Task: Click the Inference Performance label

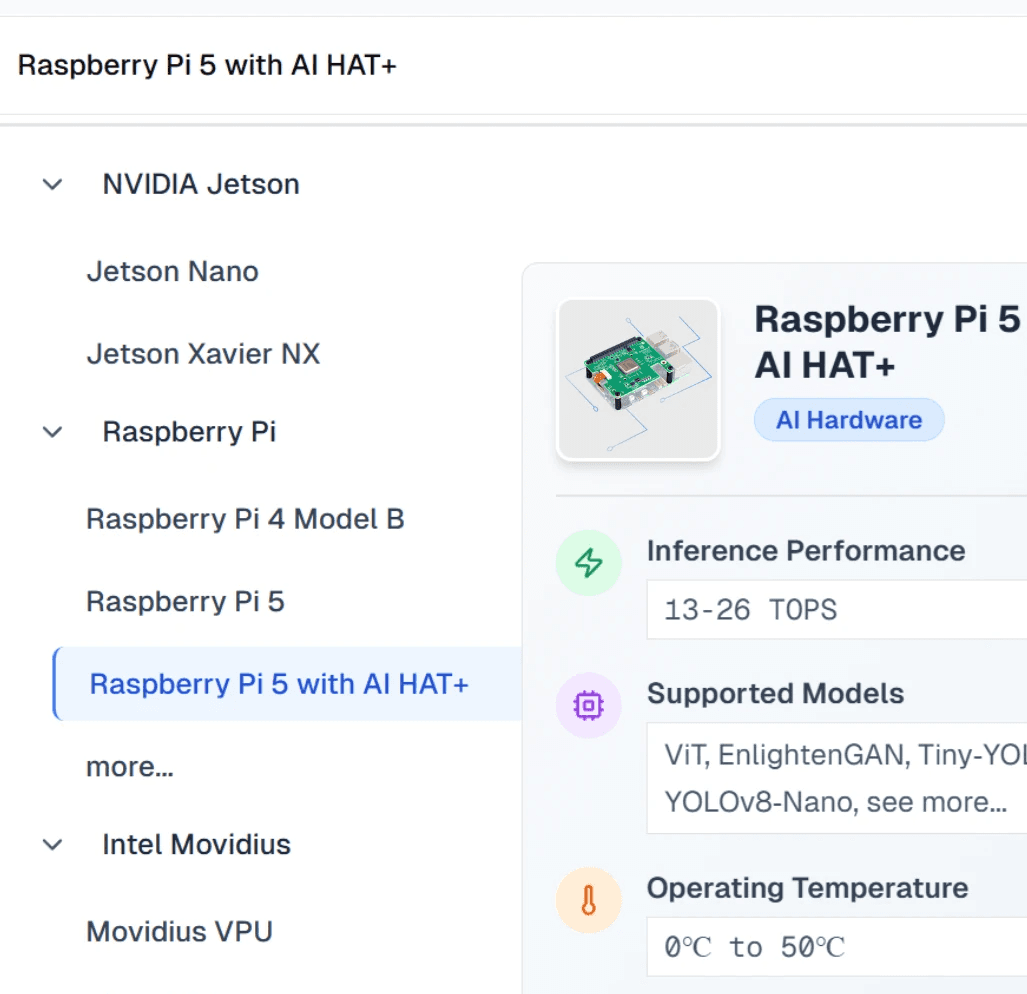Action: point(806,551)
